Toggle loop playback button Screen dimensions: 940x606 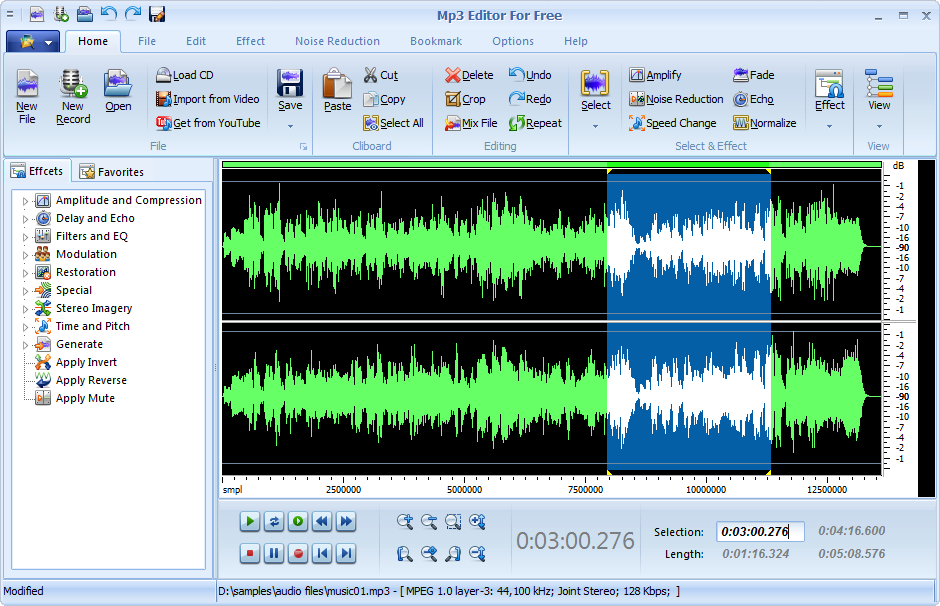[274, 521]
